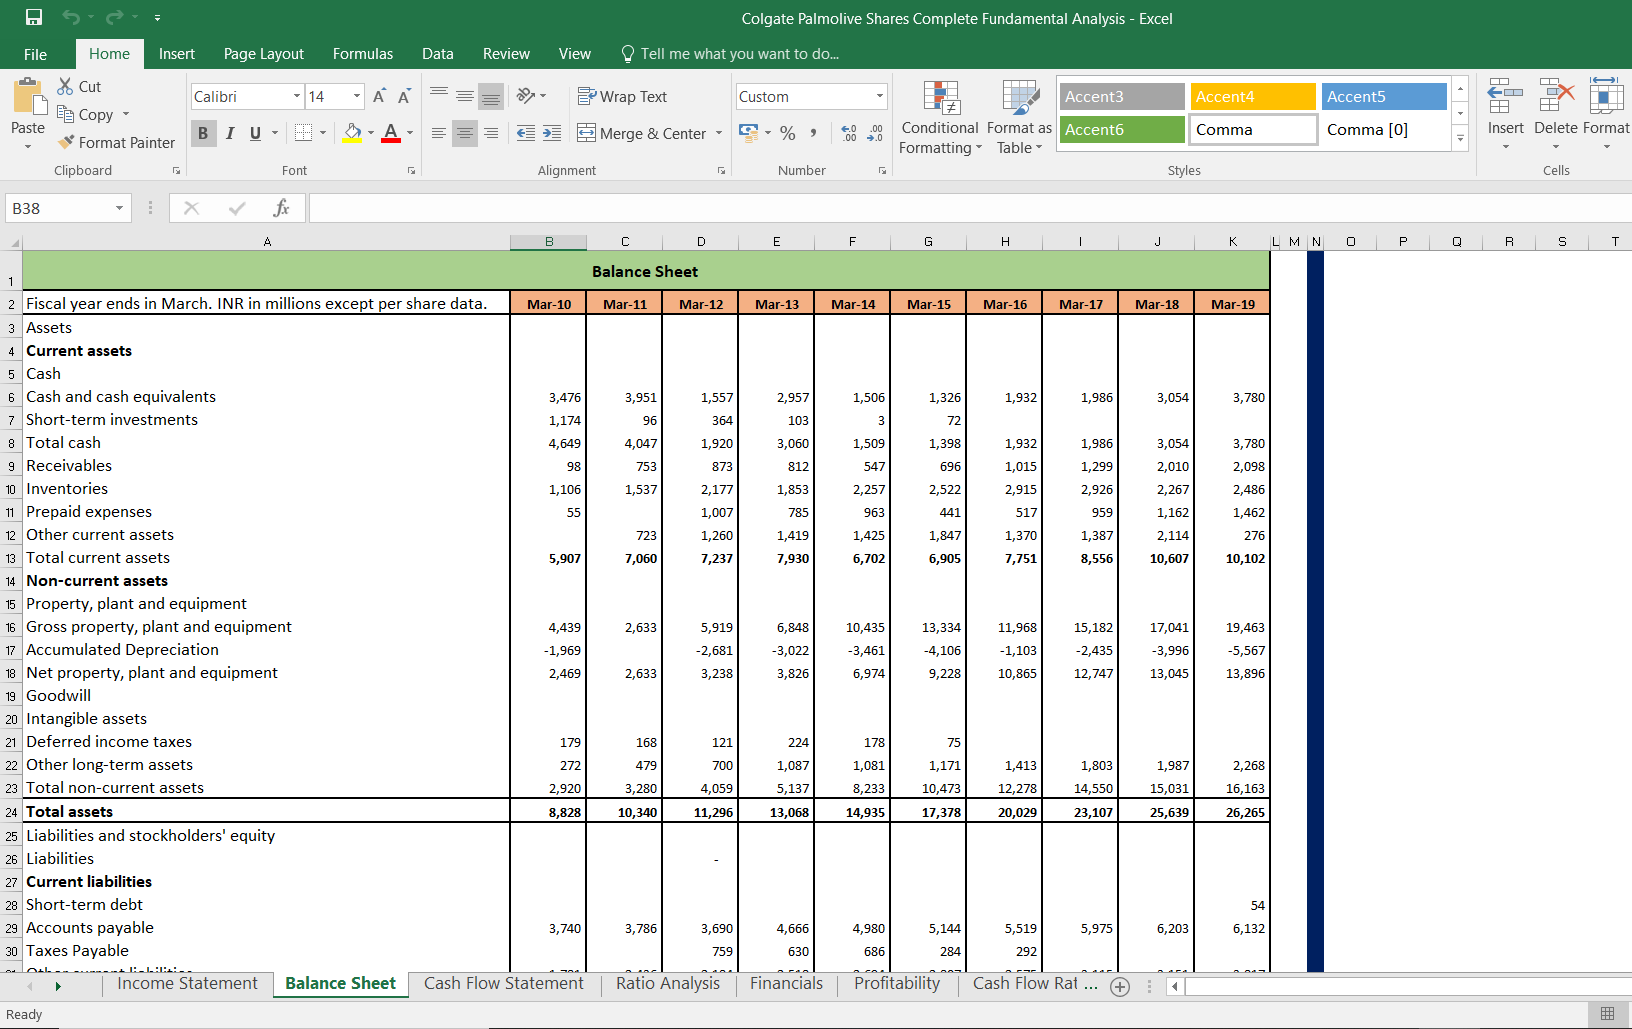Click Normal view icon in status bar
The width and height of the screenshot is (1632, 1029).
click(x=1607, y=1014)
